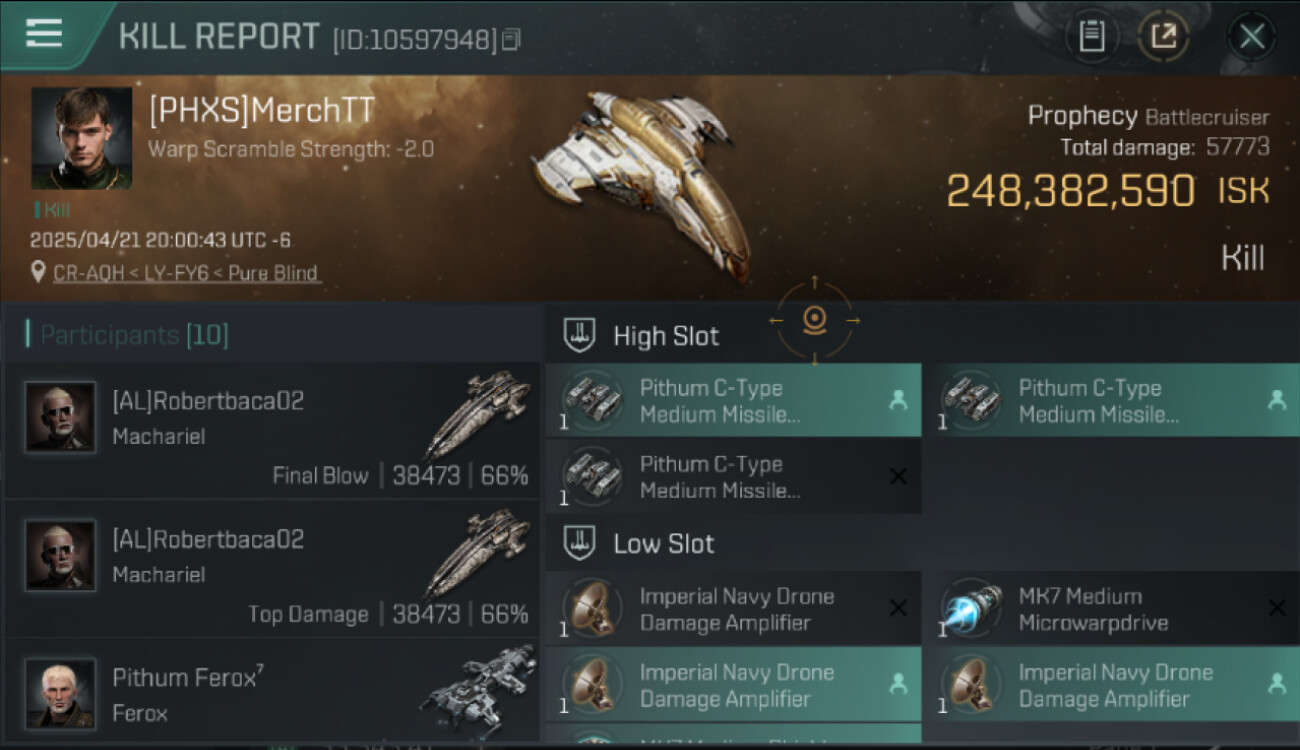1300x750 pixels.
Task: Close the kill report window
Action: (x=1251, y=37)
